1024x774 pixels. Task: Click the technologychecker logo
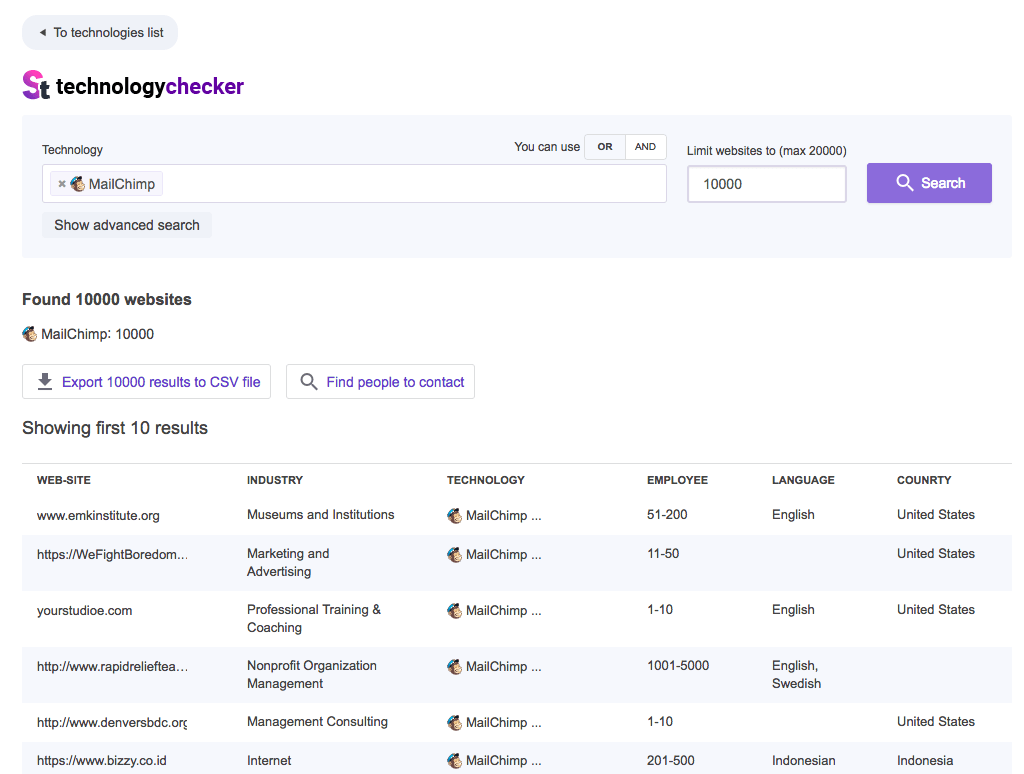point(133,86)
